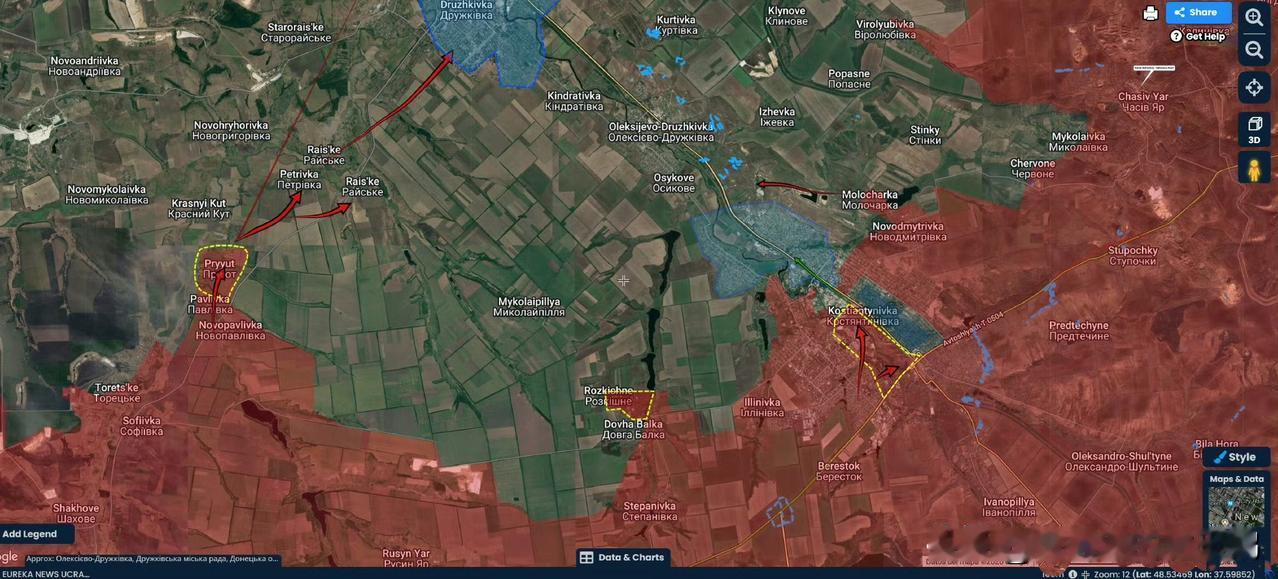Open the Style panel
The width and height of the screenshot is (1278, 579).
(x=1236, y=457)
